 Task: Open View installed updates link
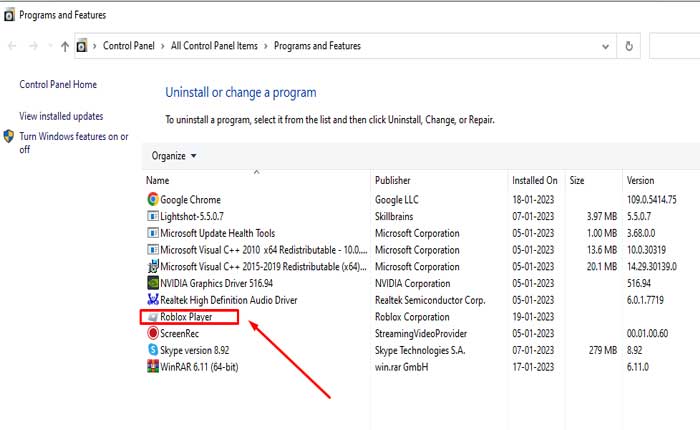click(61, 117)
